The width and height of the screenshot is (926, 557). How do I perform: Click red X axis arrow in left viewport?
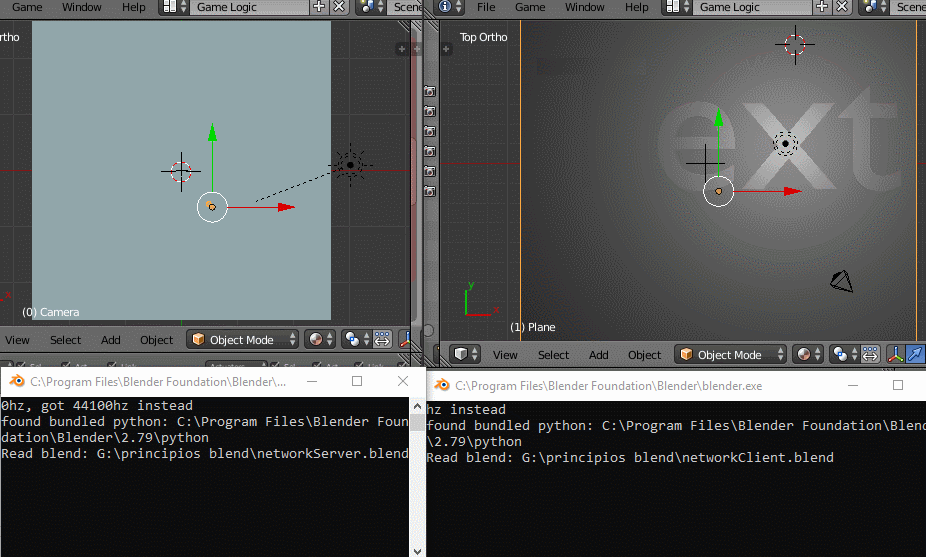[286, 207]
